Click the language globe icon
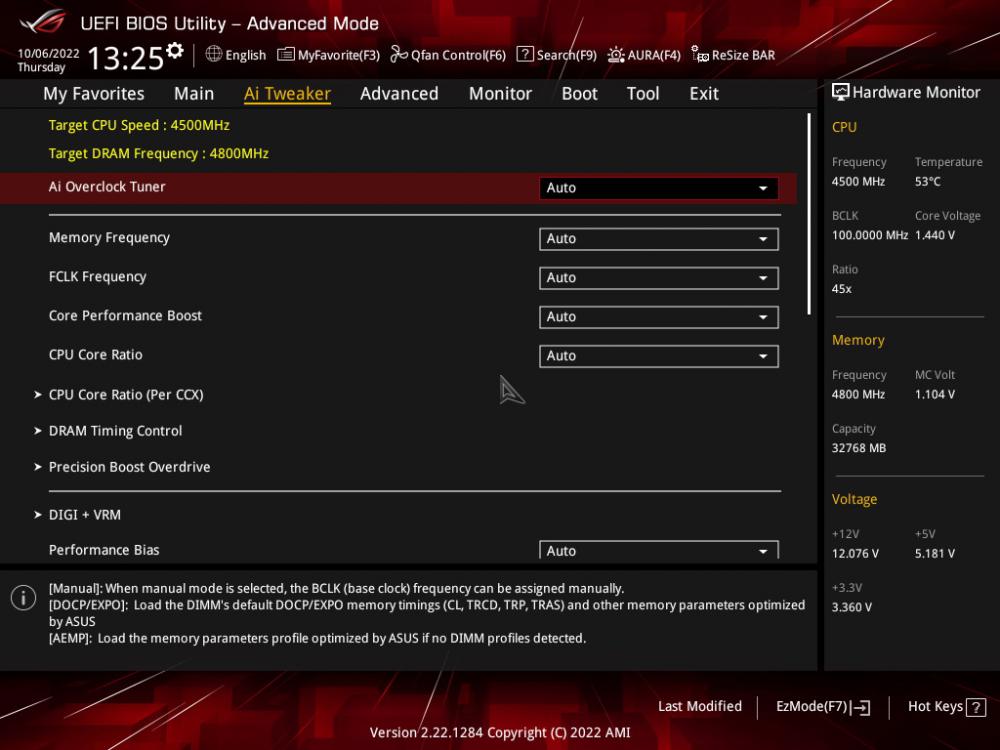This screenshot has width=1000, height=750. 214,54
